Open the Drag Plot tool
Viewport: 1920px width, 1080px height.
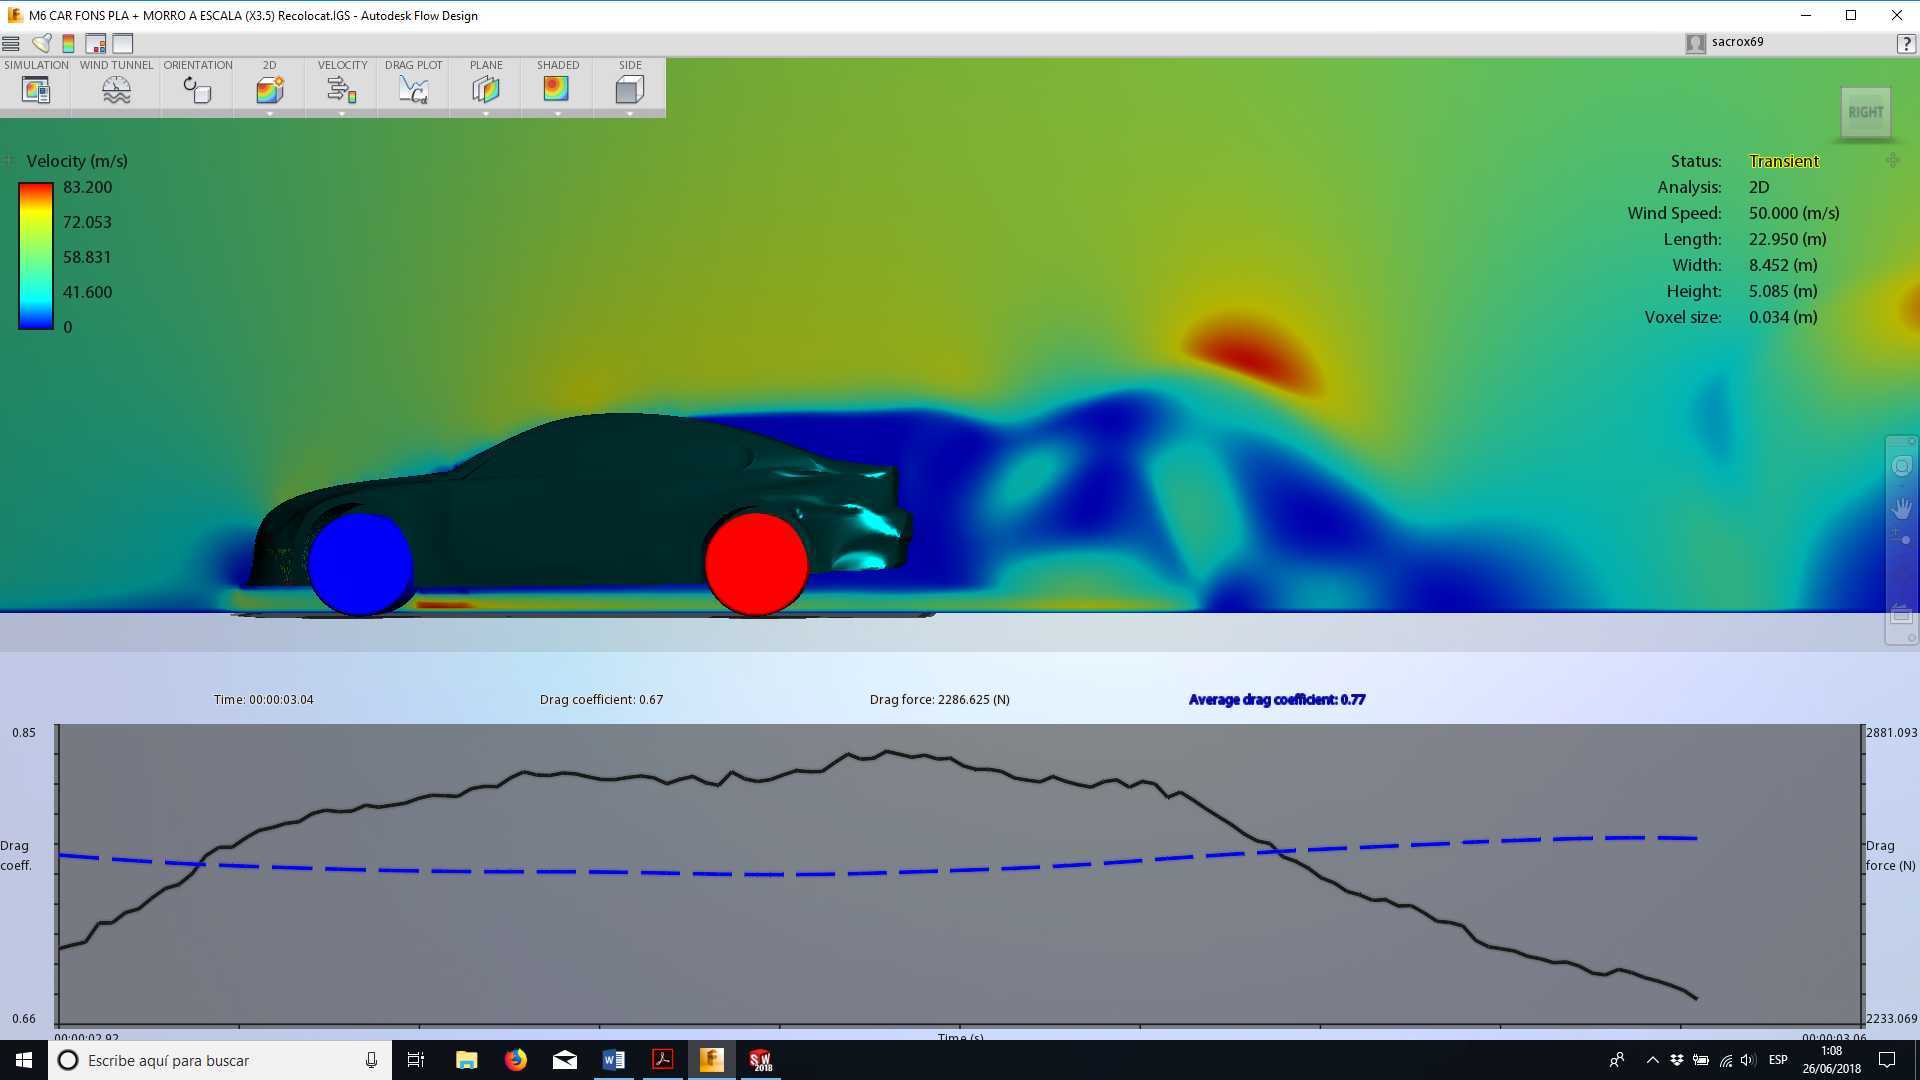pyautogui.click(x=413, y=89)
